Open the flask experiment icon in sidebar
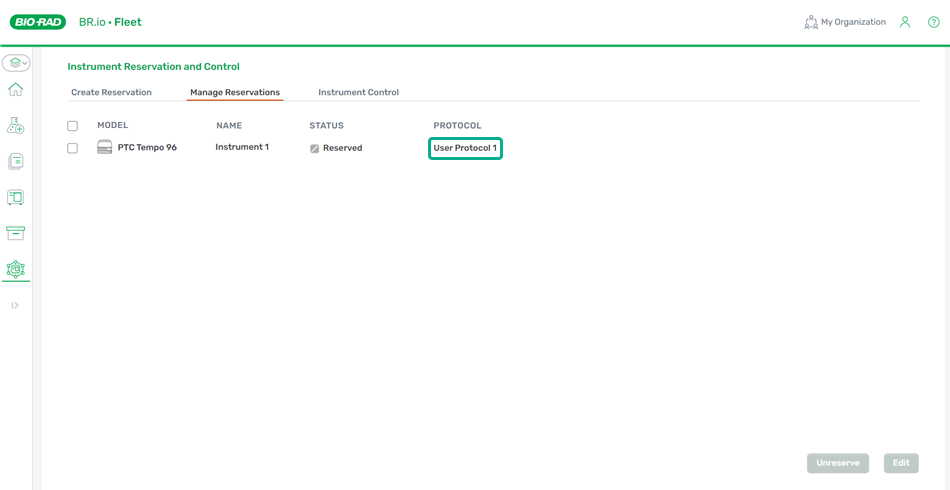The width and height of the screenshot is (950, 490). (15, 126)
